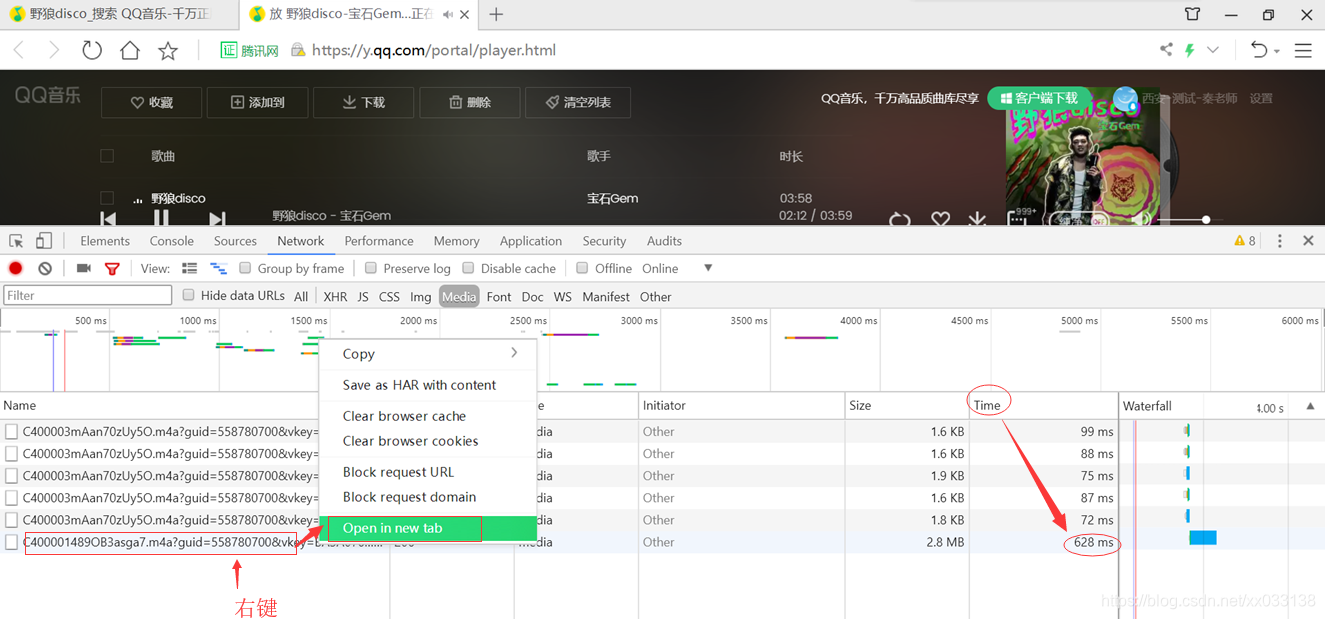The image size is (1325, 619).
Task: Pause the song playback
Action: (x=161, y=218)
